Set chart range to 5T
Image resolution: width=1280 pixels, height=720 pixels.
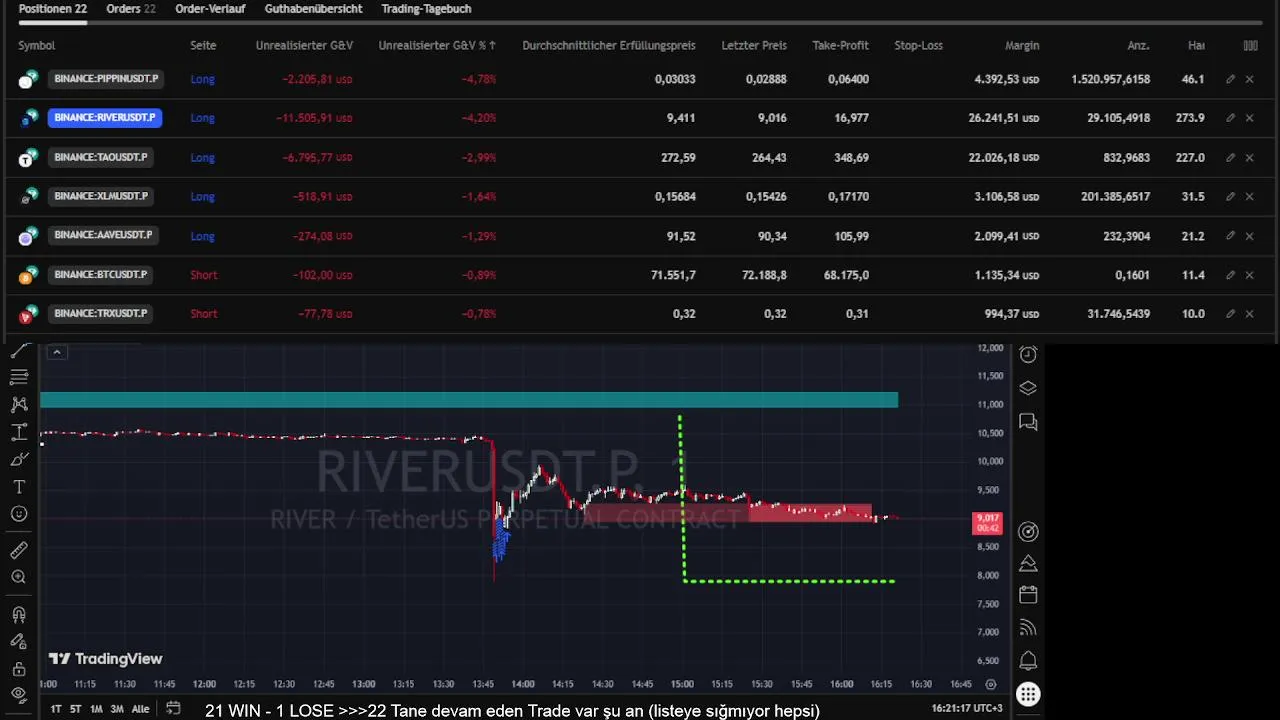(75, 709)
